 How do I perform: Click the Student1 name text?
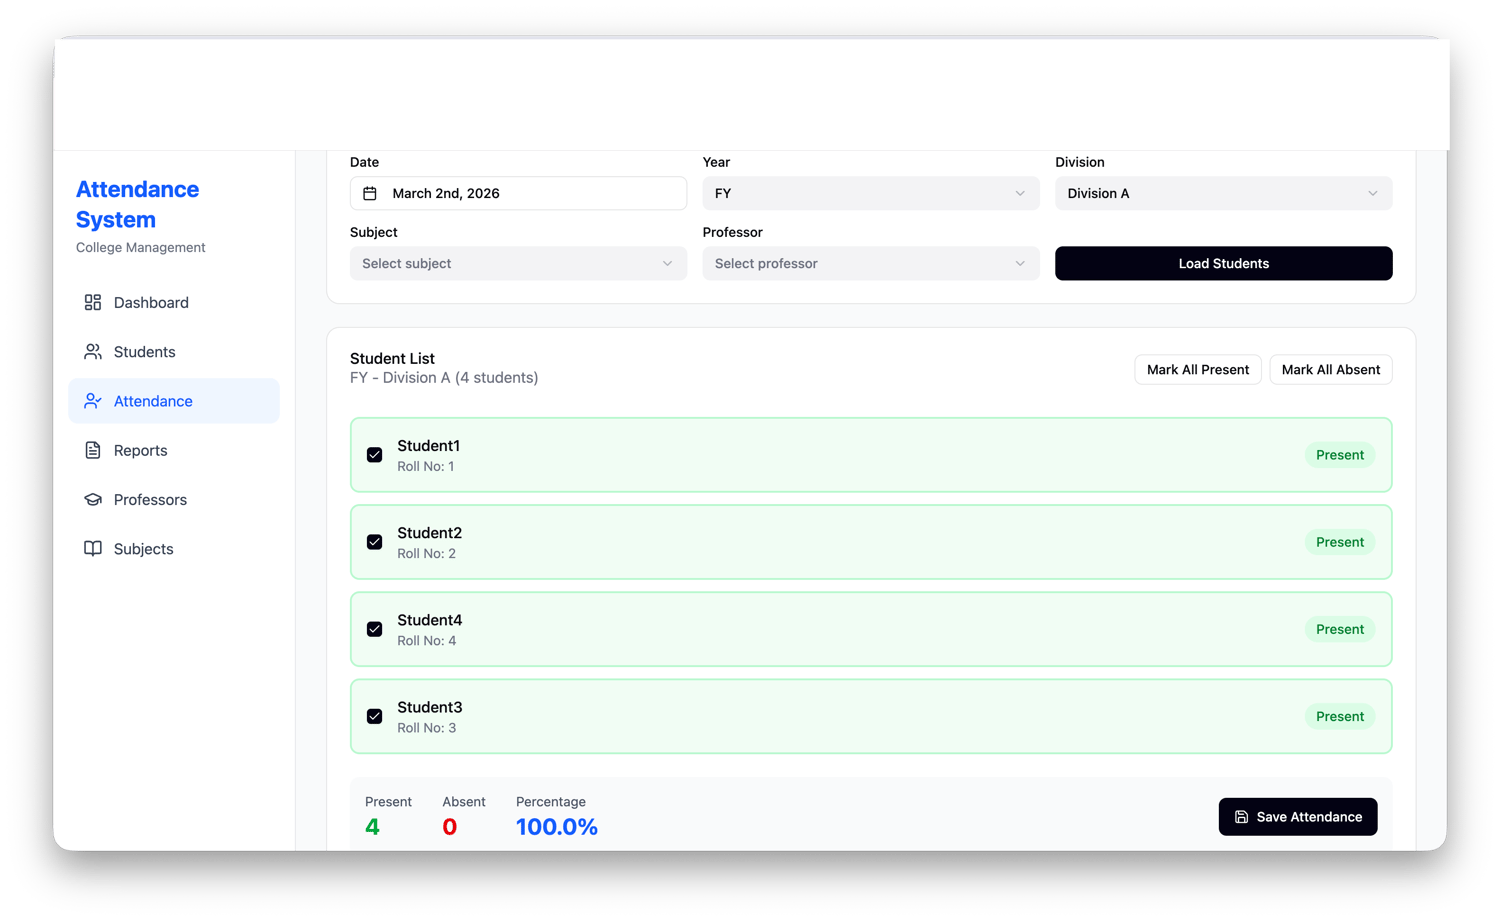tap(429, 446)
